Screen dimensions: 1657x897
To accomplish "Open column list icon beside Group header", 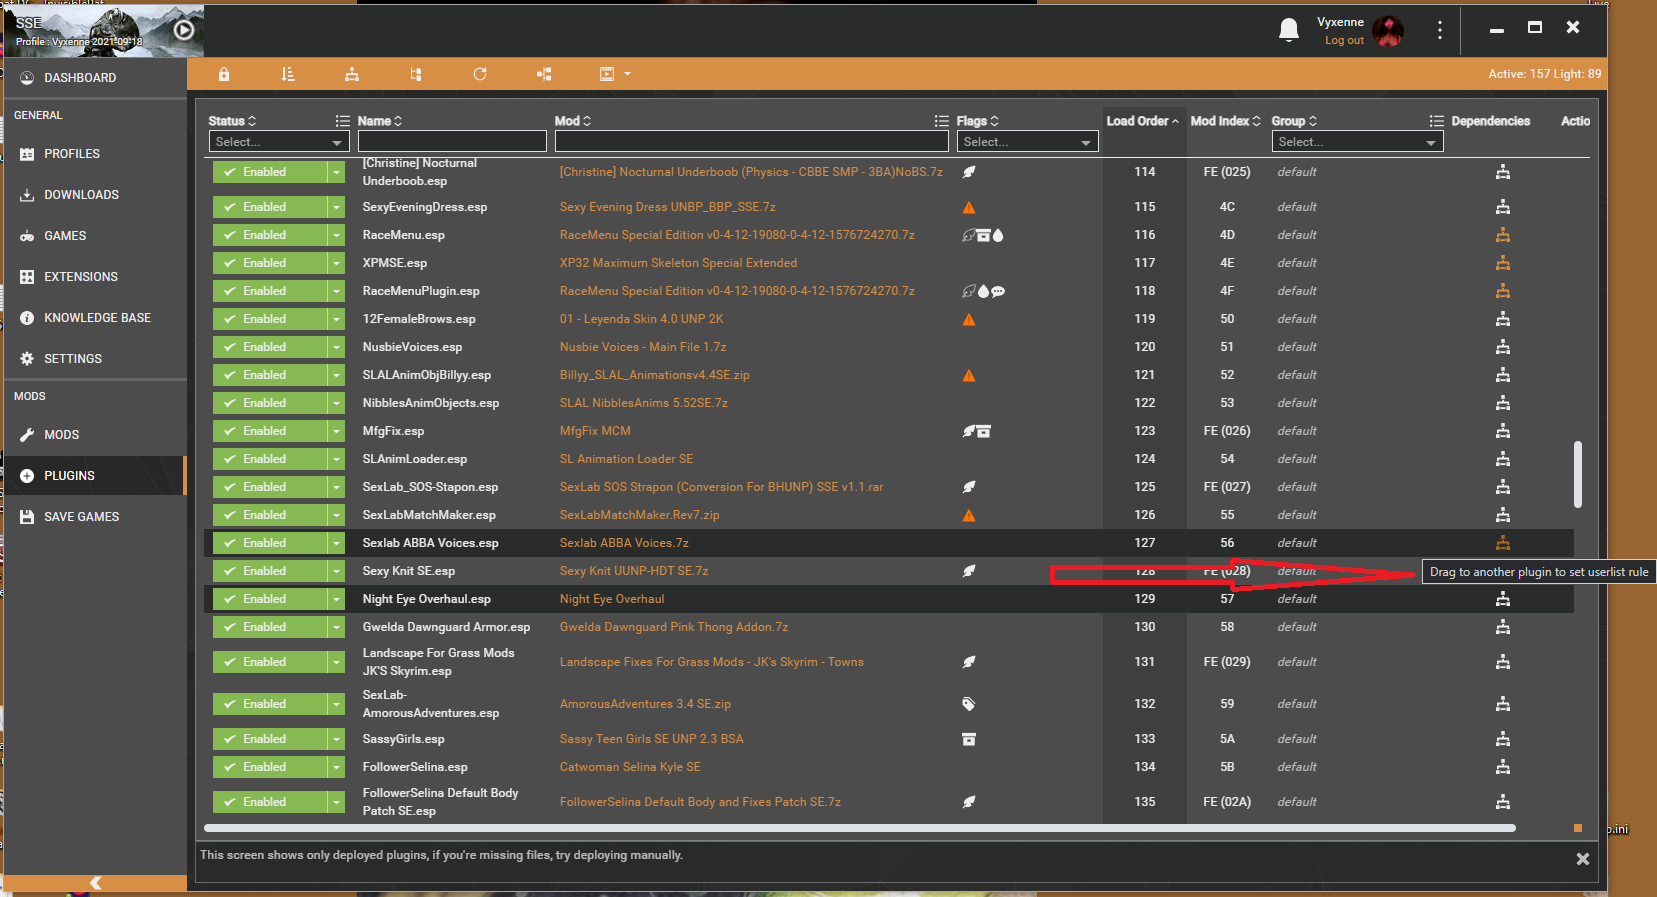I will pos(1436,121).
